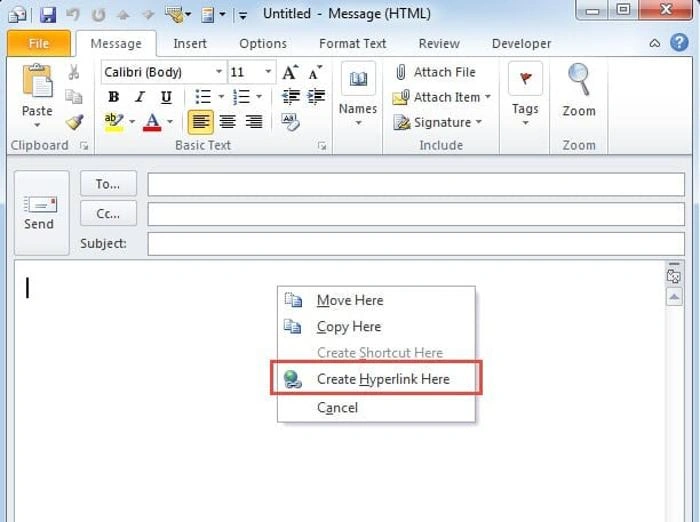The image size is (700, 522).
Task: Click in the To recipients field
Action: (416, 184)
